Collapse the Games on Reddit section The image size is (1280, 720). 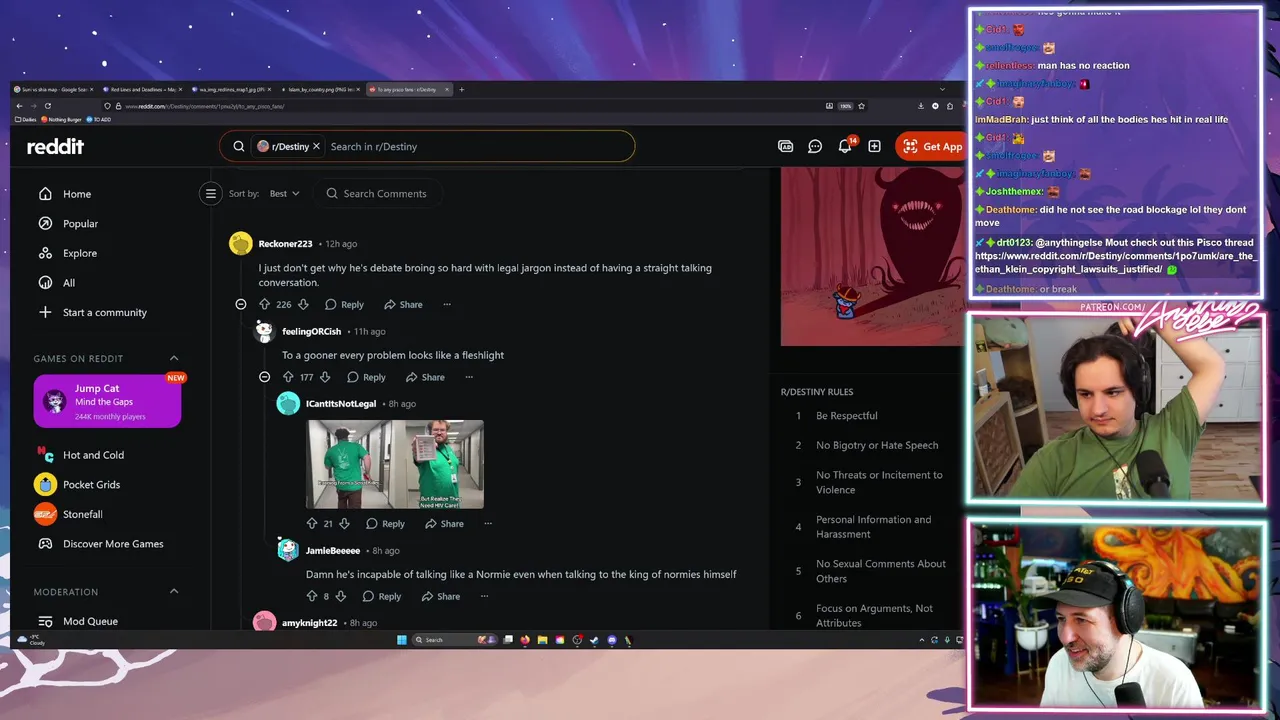point(174,358)
